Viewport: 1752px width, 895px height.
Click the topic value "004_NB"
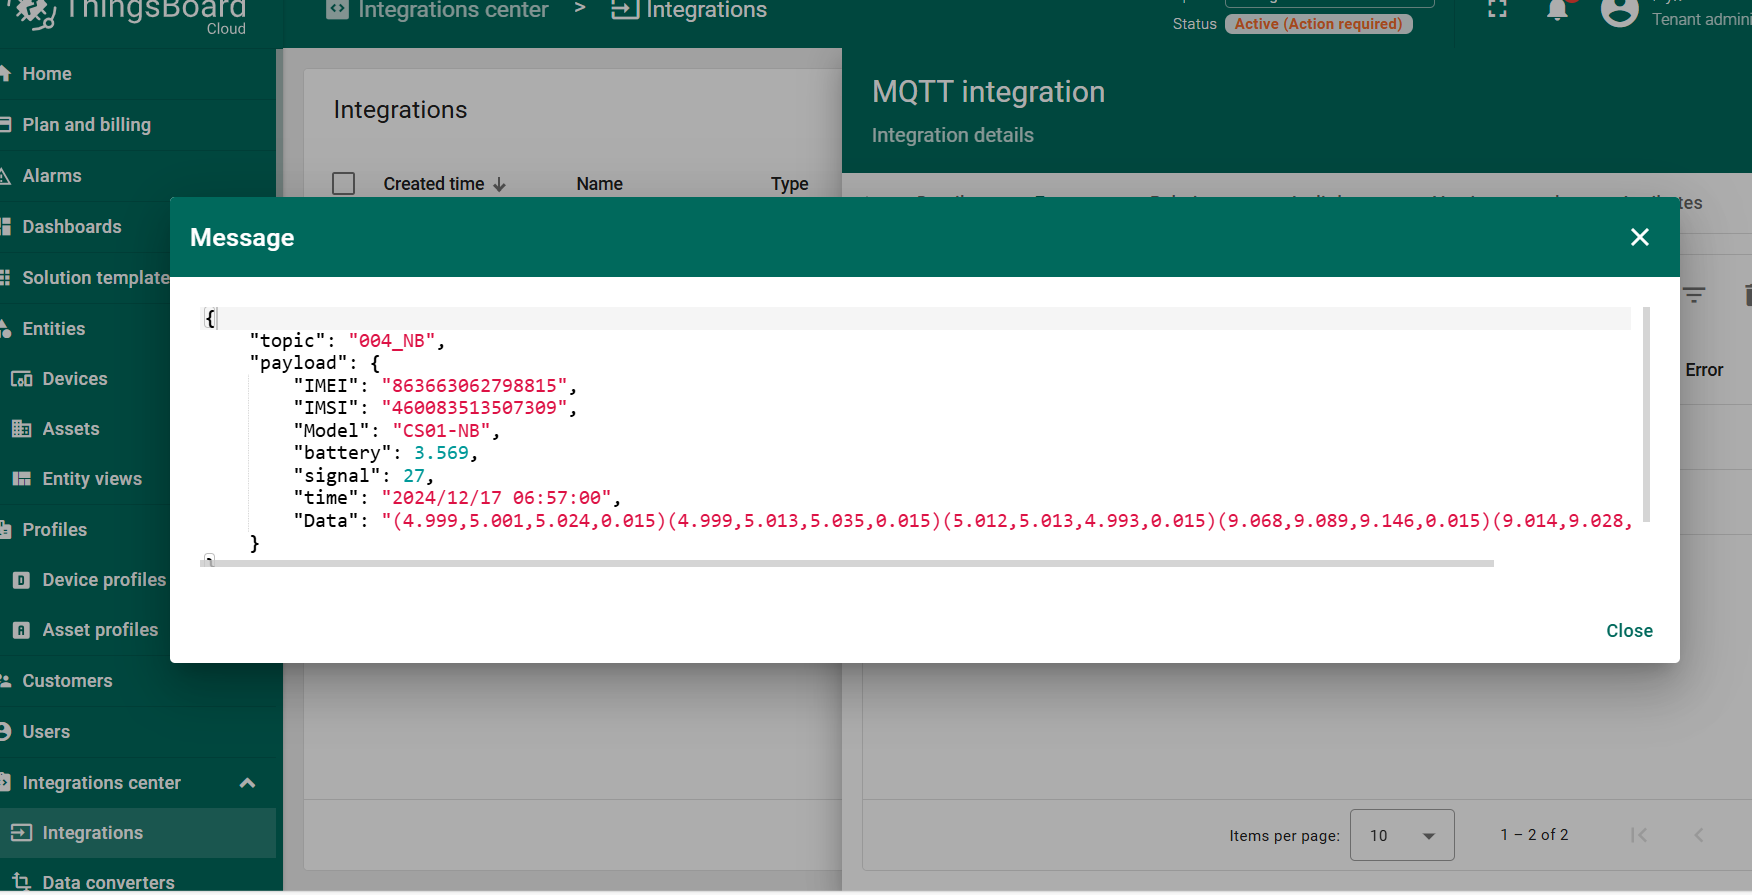pyautogui.click(x=391, y=341)
